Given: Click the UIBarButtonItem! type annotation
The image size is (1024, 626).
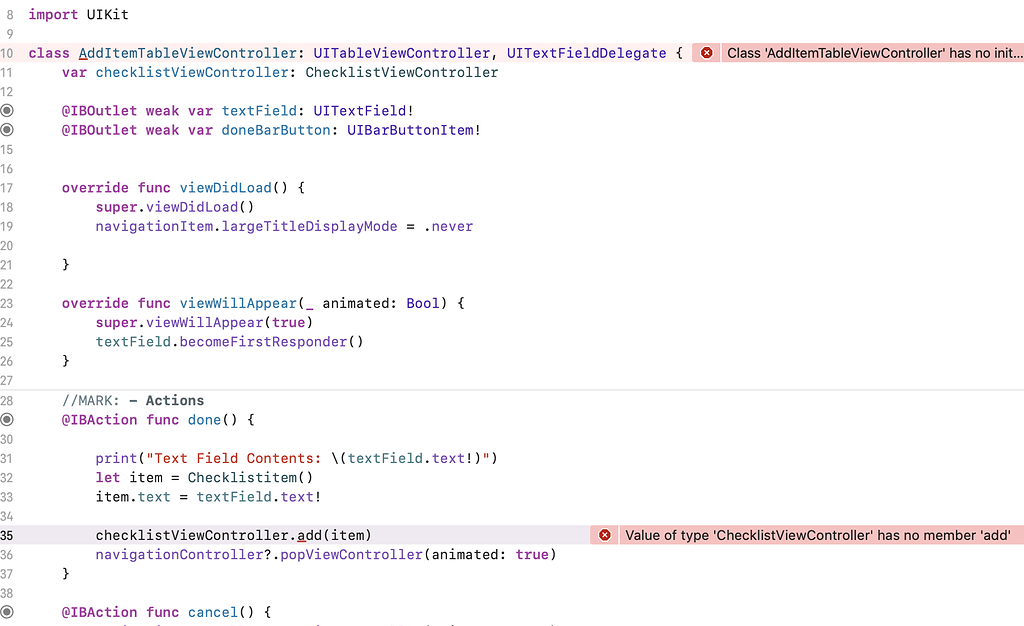Looking at the screenshot, I should (x=414, y=130).
